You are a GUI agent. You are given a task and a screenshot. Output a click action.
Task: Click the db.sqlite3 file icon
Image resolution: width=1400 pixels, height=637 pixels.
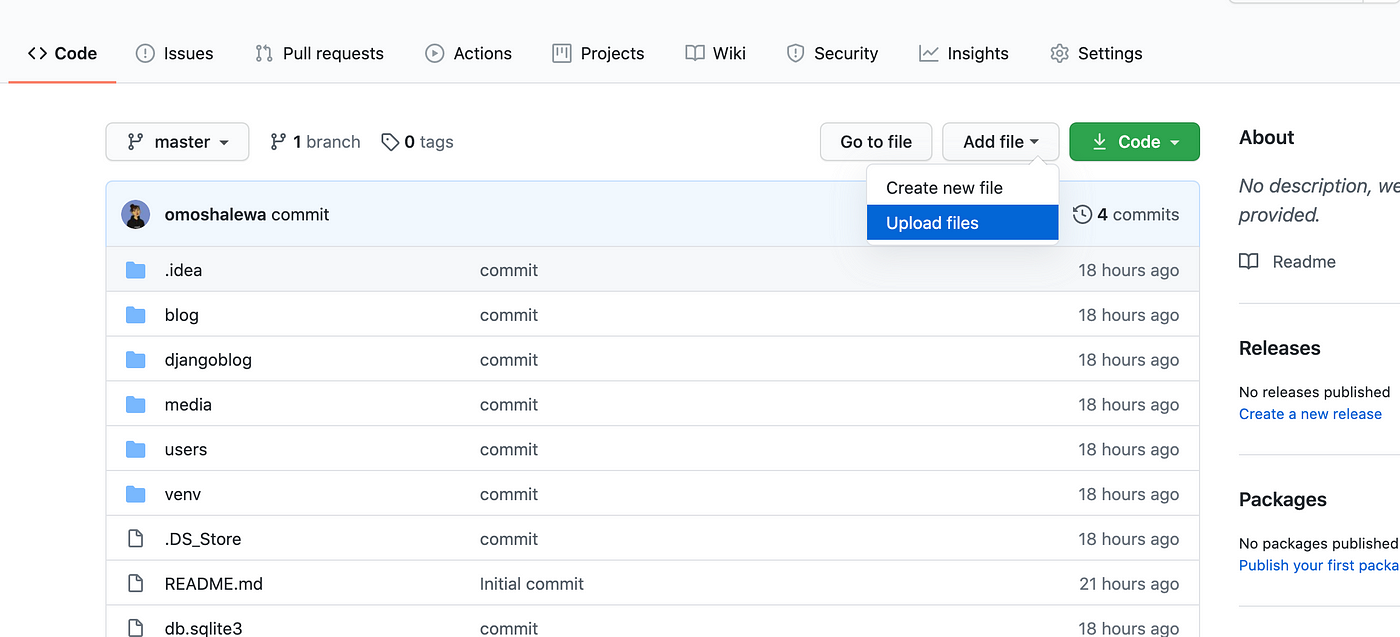[136, 628]
